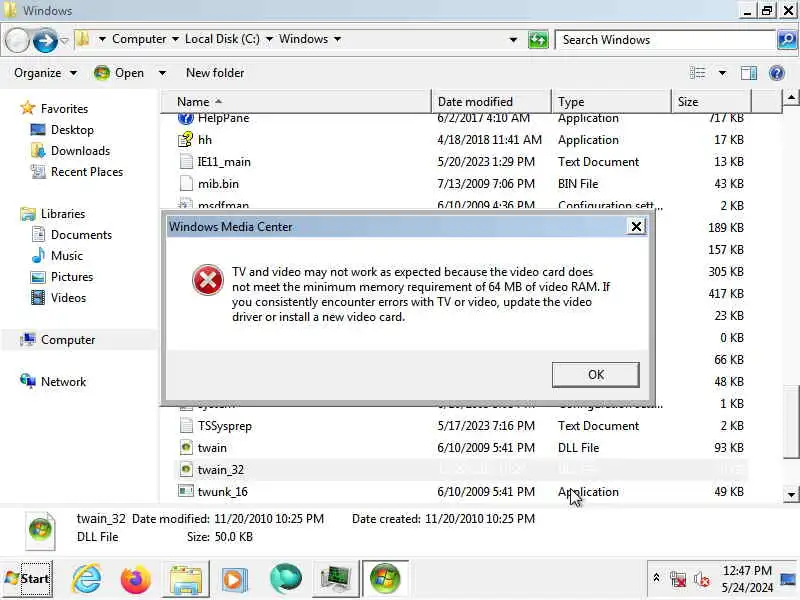The height and width of the screenshot is (600, 800).
Task: Select Computer in the navigation pane
Action: [x=67, y=340]
